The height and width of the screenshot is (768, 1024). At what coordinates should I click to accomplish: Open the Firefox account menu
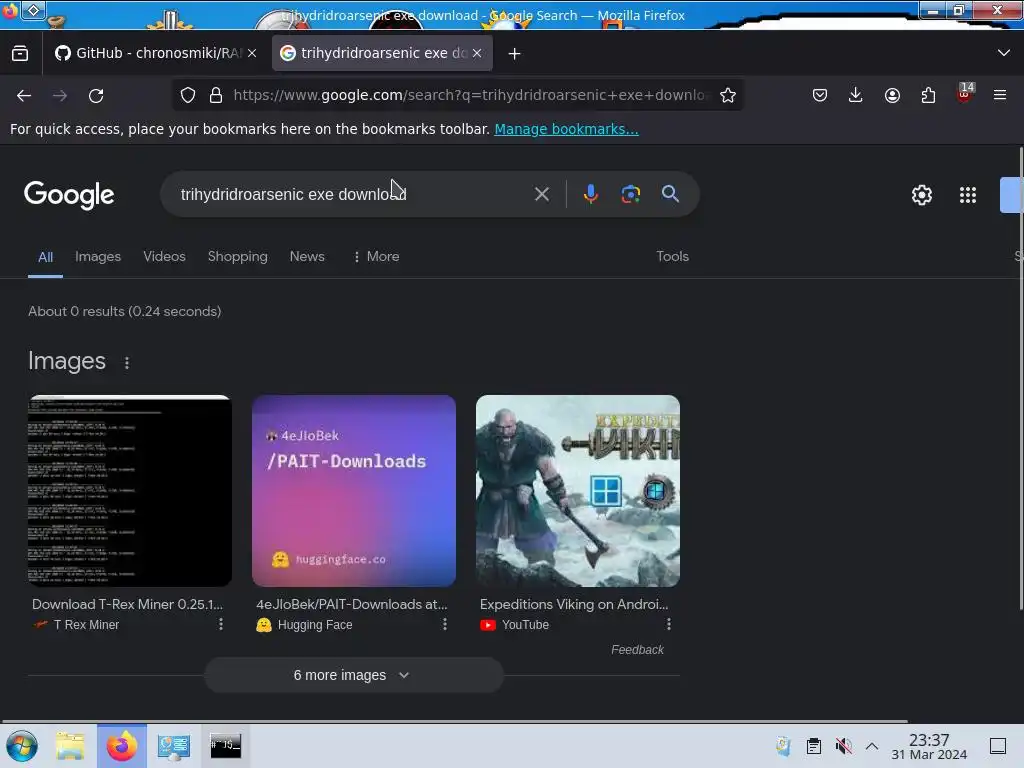click(892, 95)
